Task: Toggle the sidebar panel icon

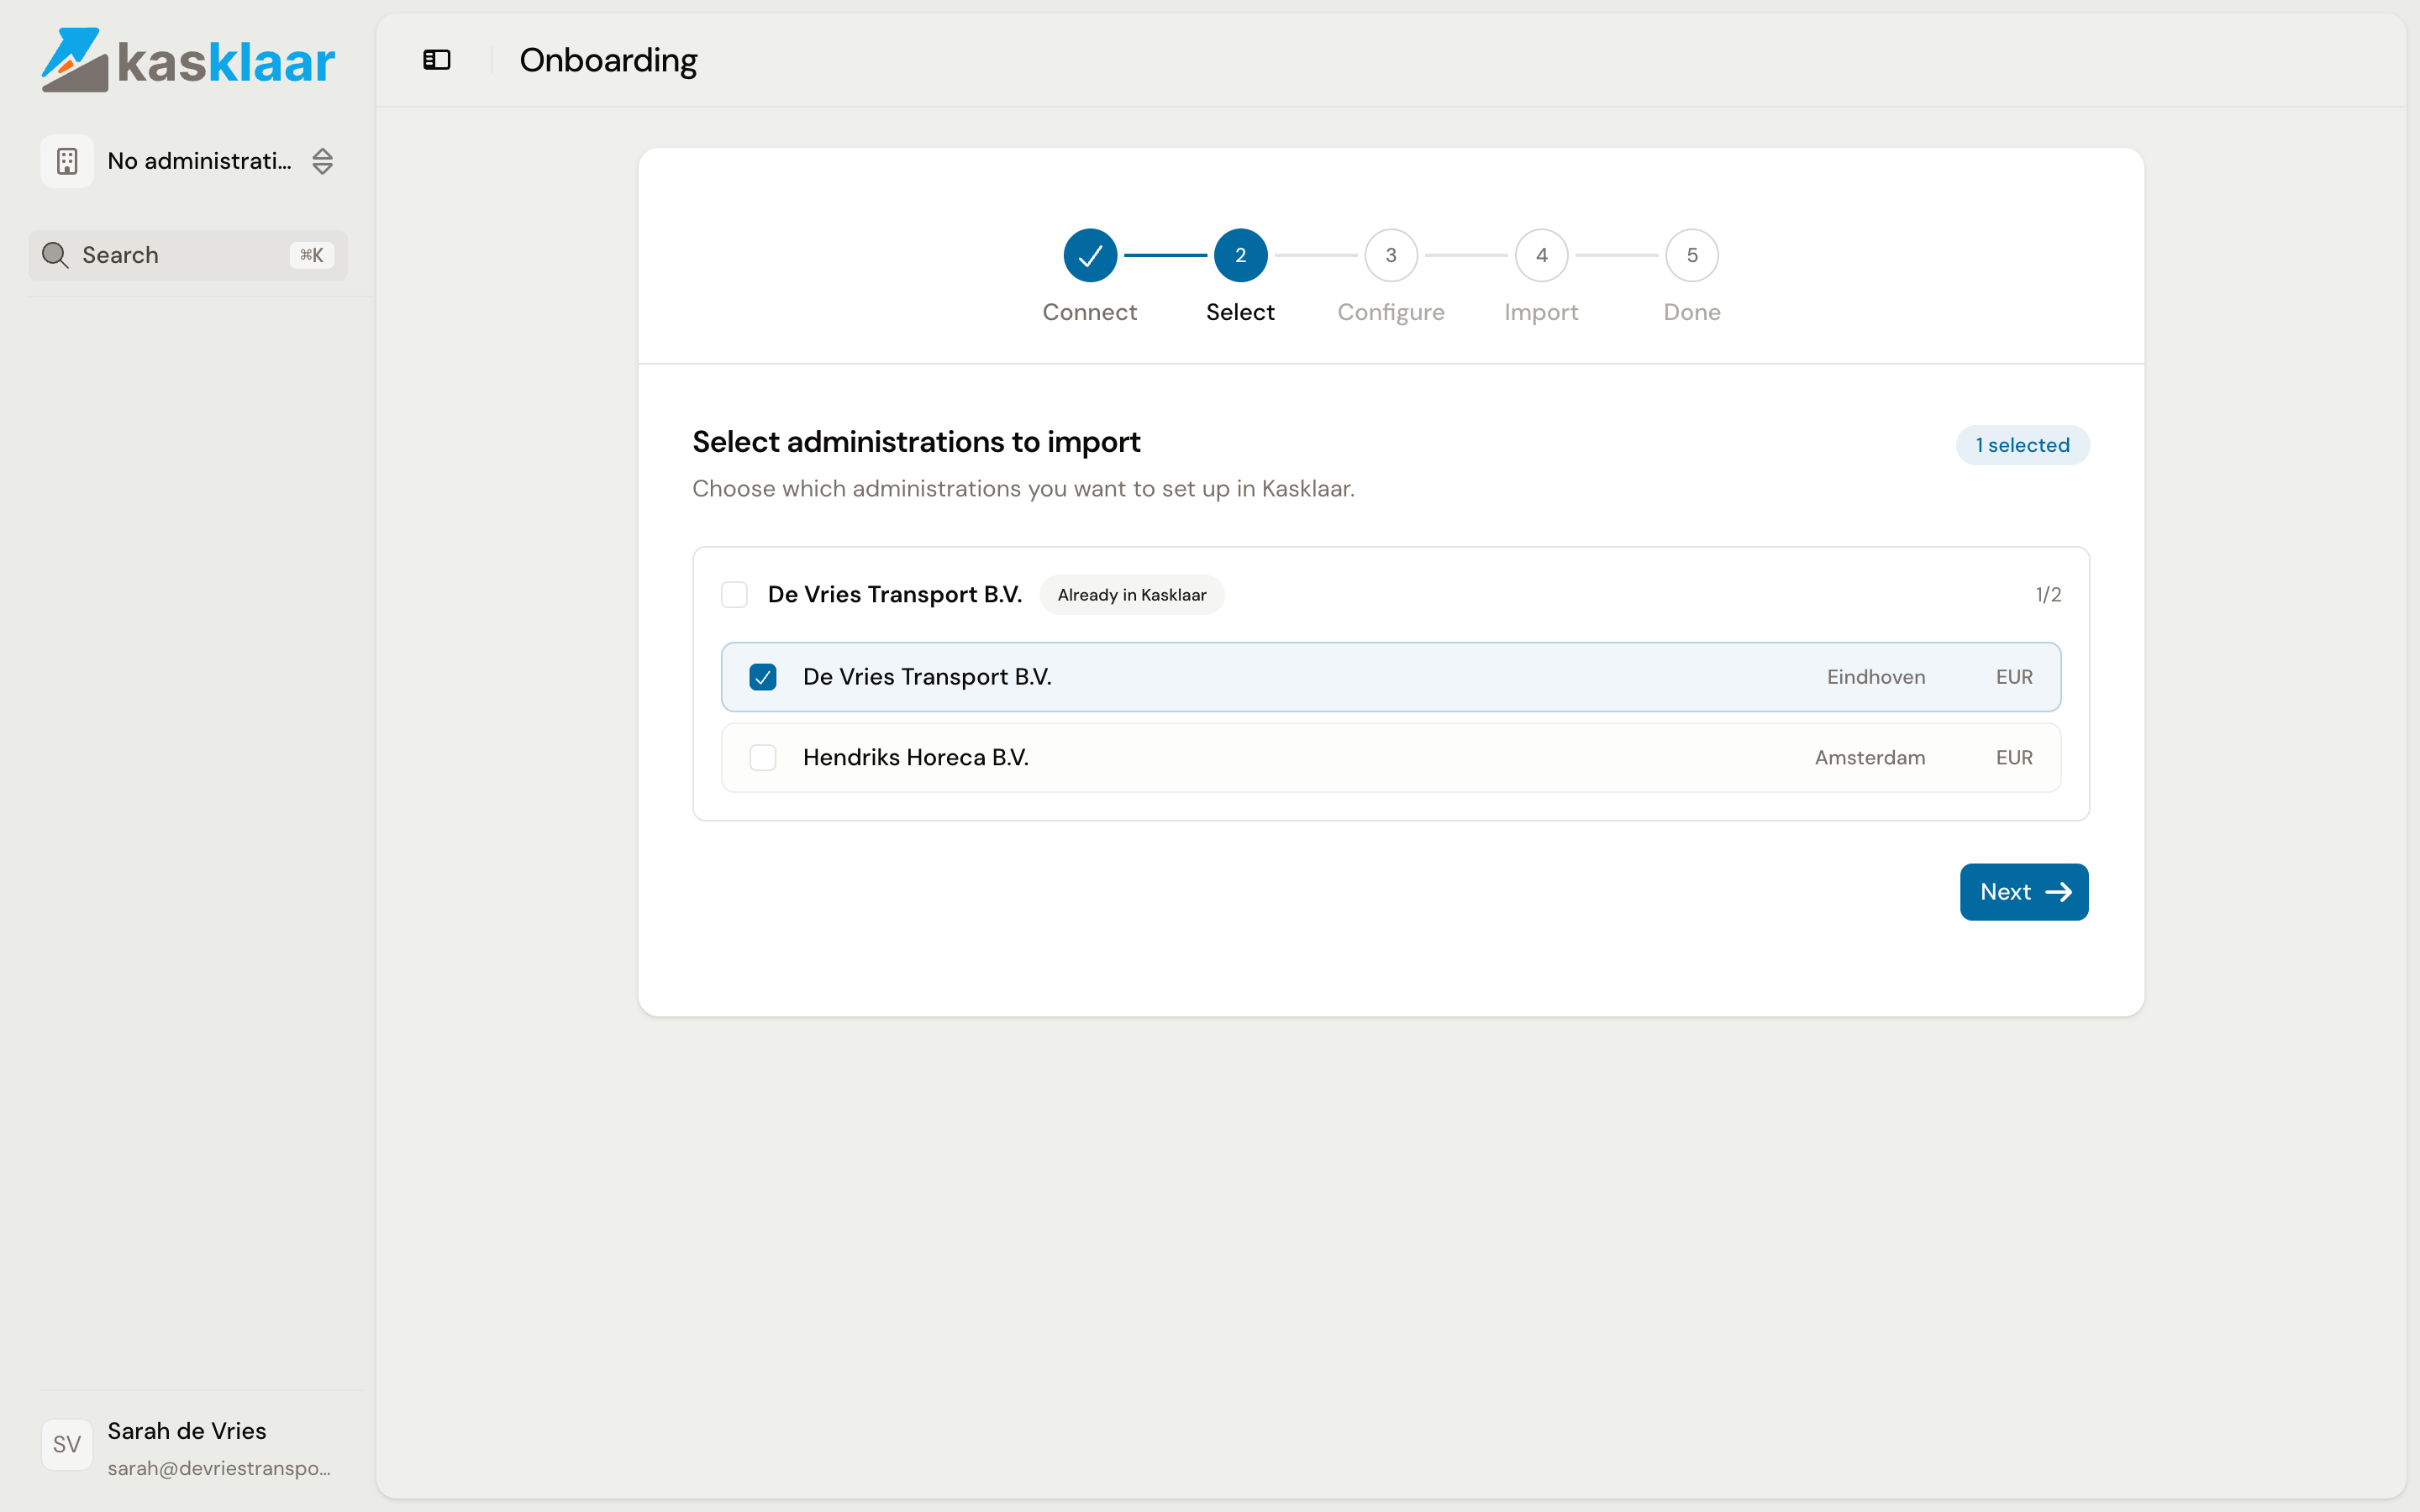Action: coord(437,60)
